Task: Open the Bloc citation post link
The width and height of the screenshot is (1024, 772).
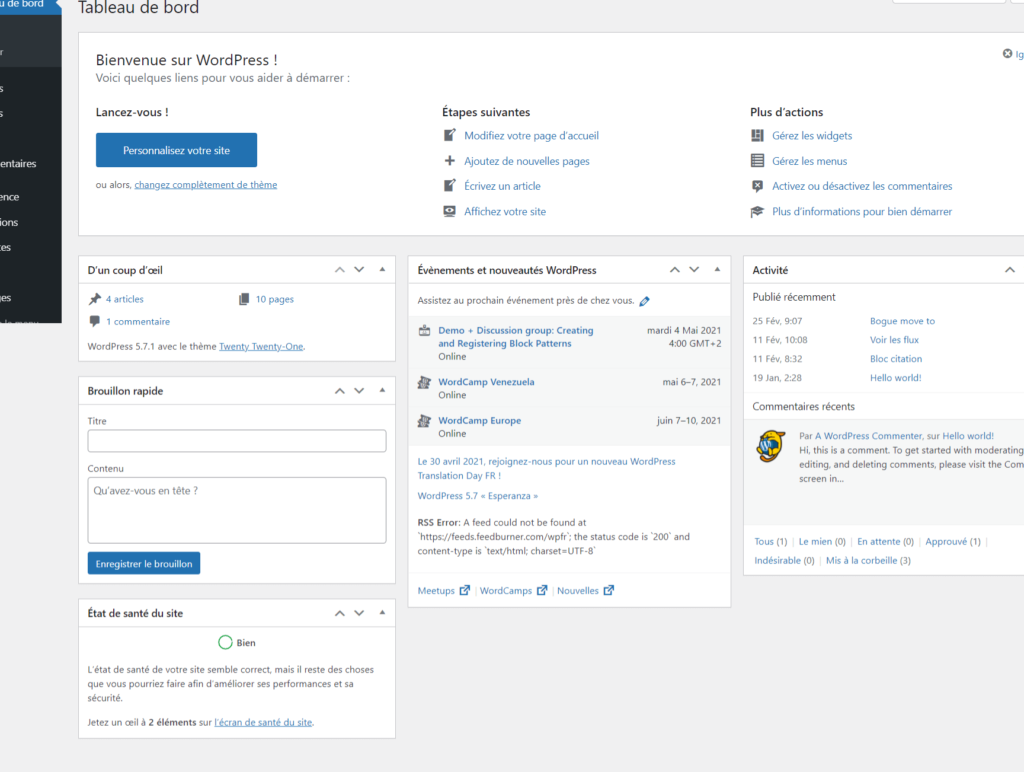Action: tap(896, 359)
